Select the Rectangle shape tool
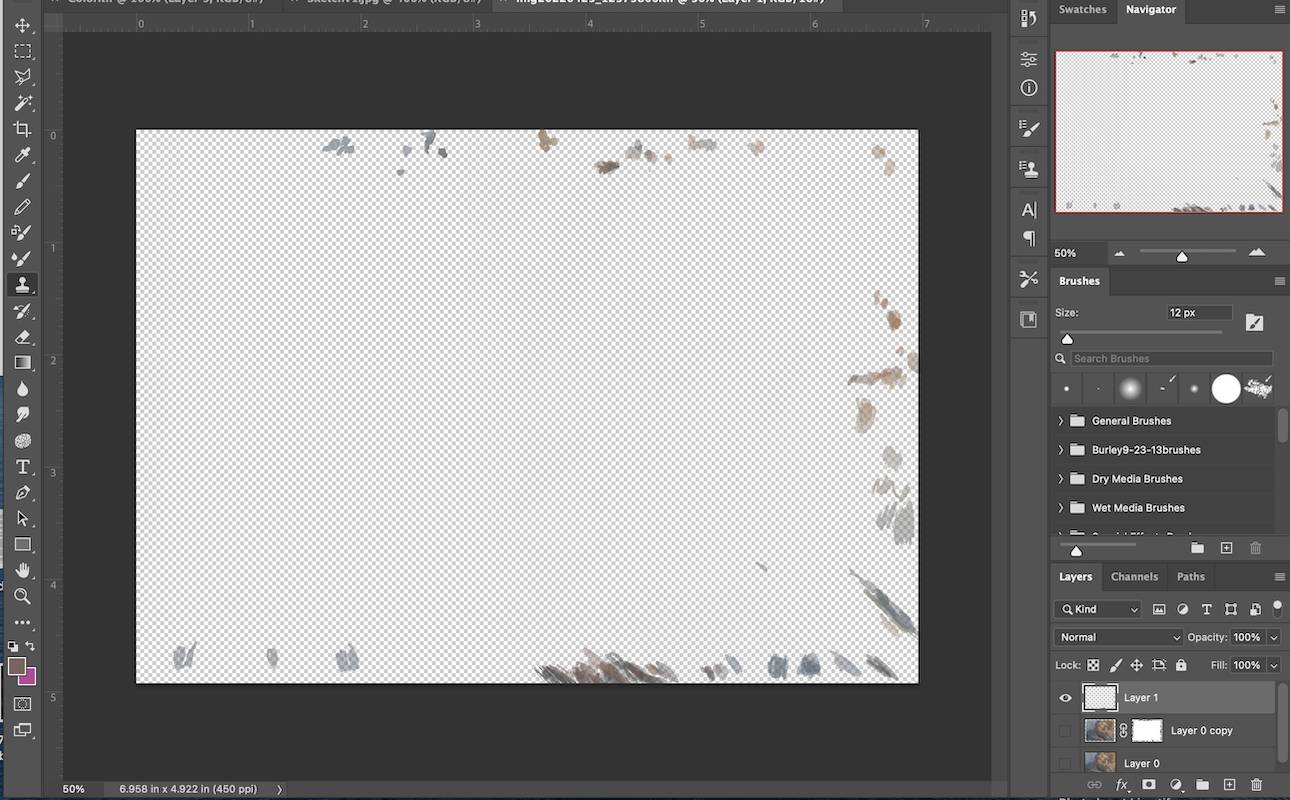The width and height of the screenshot is (1290, 800). click(x=22, y=545)
